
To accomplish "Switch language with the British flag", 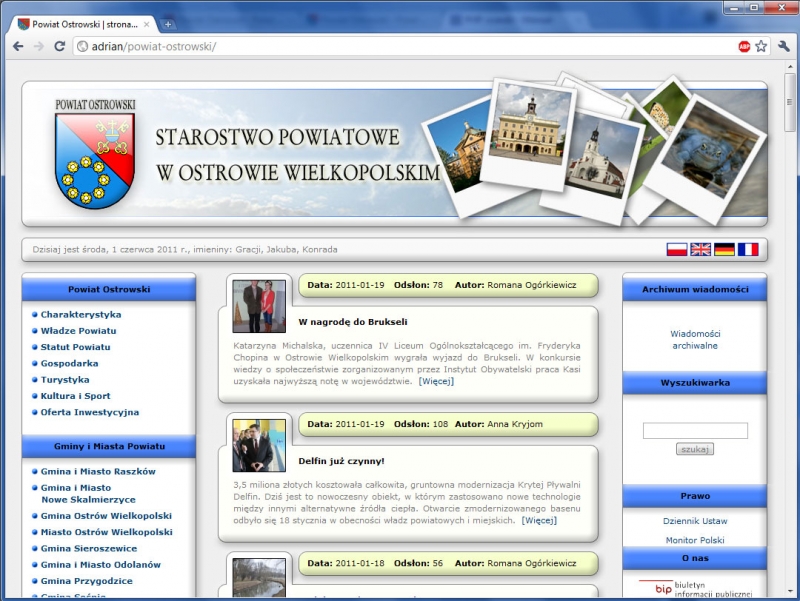I will (701, 249).
